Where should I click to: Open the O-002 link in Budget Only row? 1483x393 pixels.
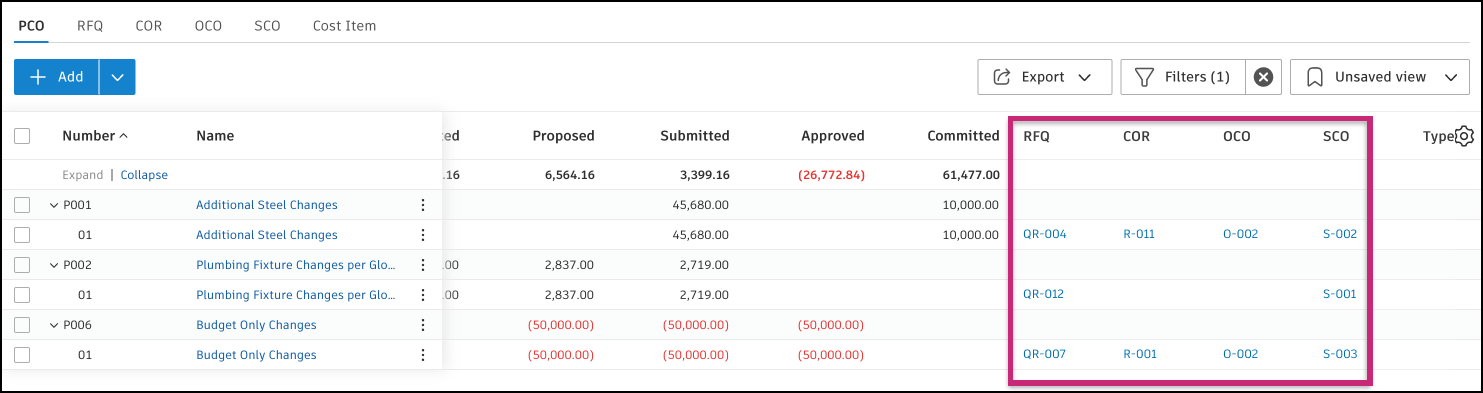(x=1240, y=354)
